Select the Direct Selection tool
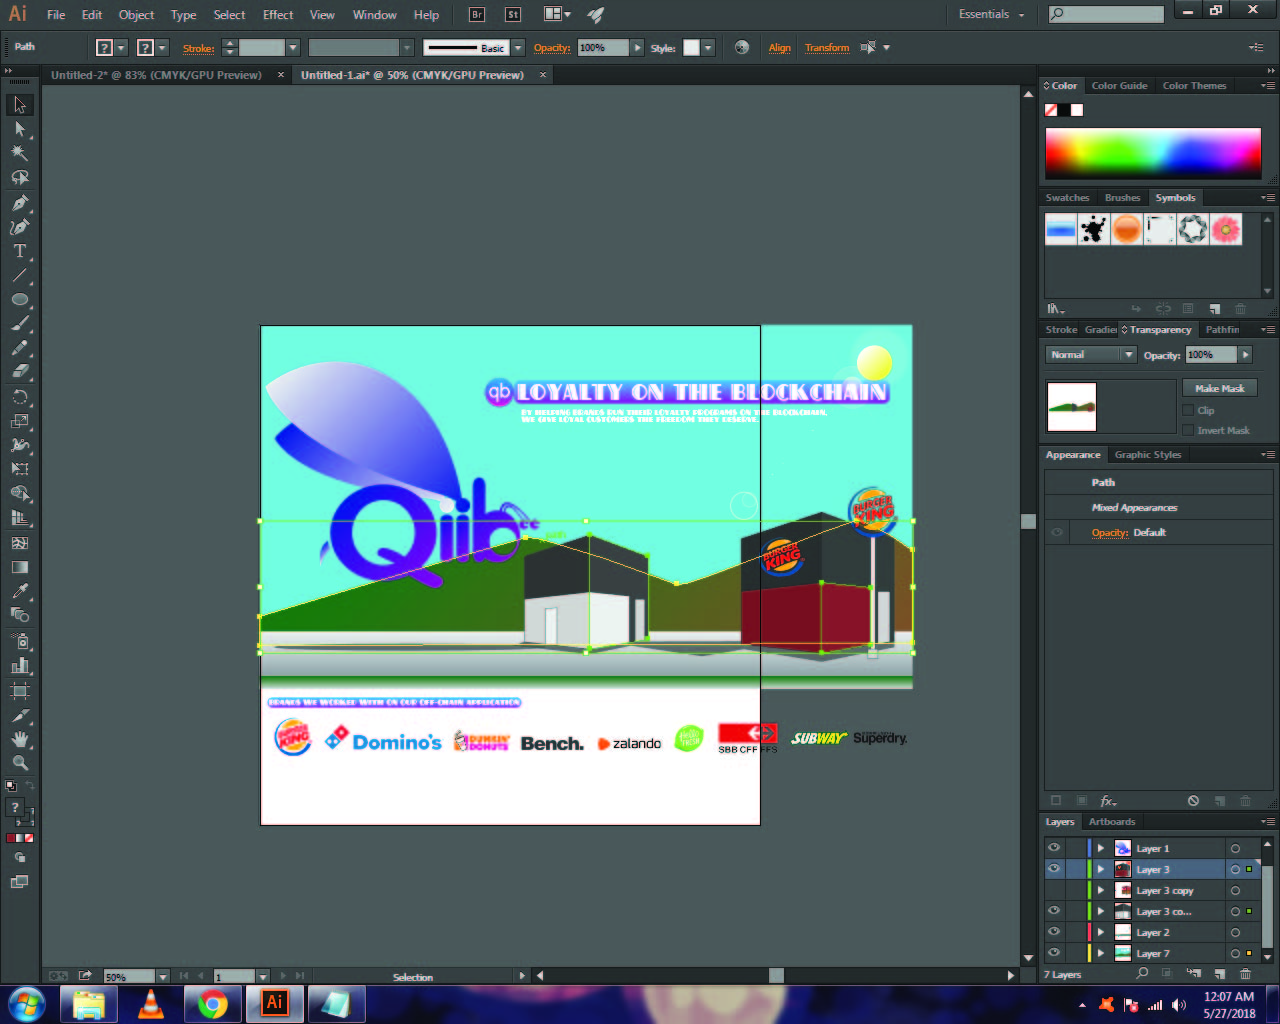 20,129
